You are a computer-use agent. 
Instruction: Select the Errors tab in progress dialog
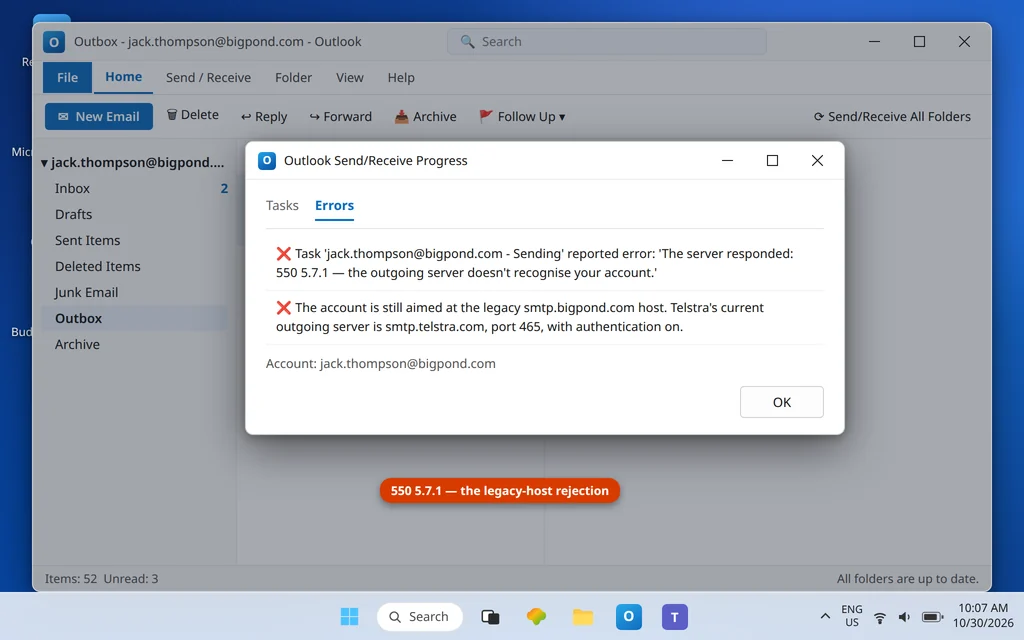point(334,206)
